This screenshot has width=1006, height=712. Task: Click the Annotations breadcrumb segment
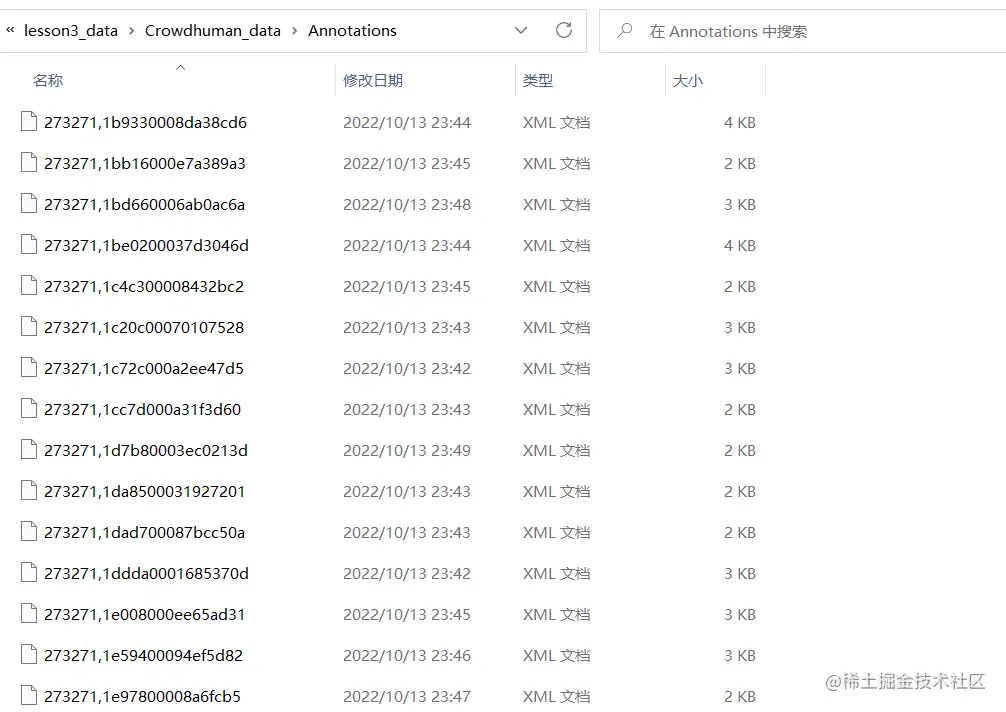click(352, 31)
